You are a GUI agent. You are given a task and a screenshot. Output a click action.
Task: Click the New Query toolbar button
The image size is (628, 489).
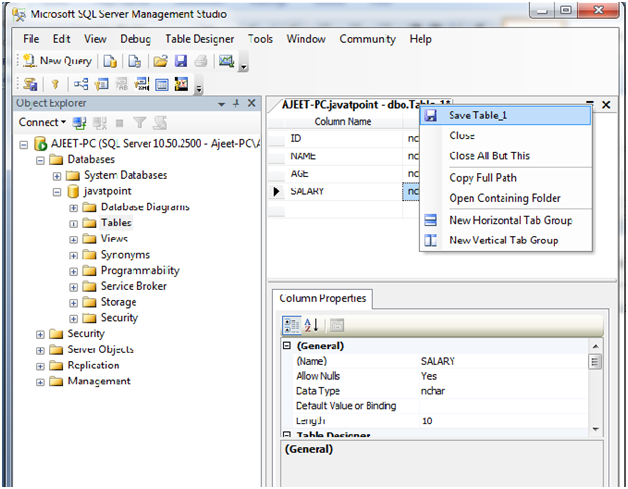click(x=57, y=61)
